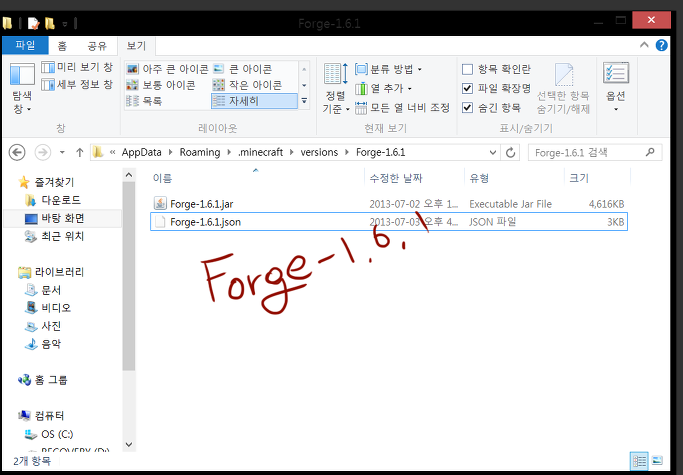The image size is (683, 475).
Task: Choose 아주 큰 아이콘 layout
Action: (x=167, y=69)
